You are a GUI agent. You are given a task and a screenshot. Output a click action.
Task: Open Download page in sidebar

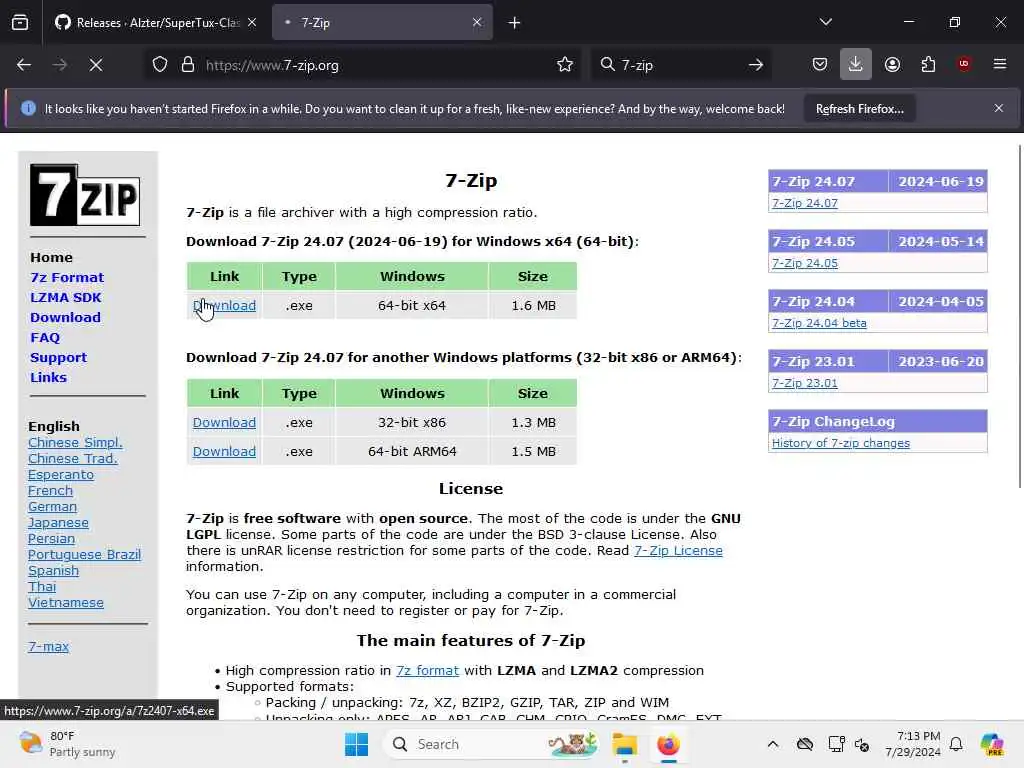coord(65,317)
